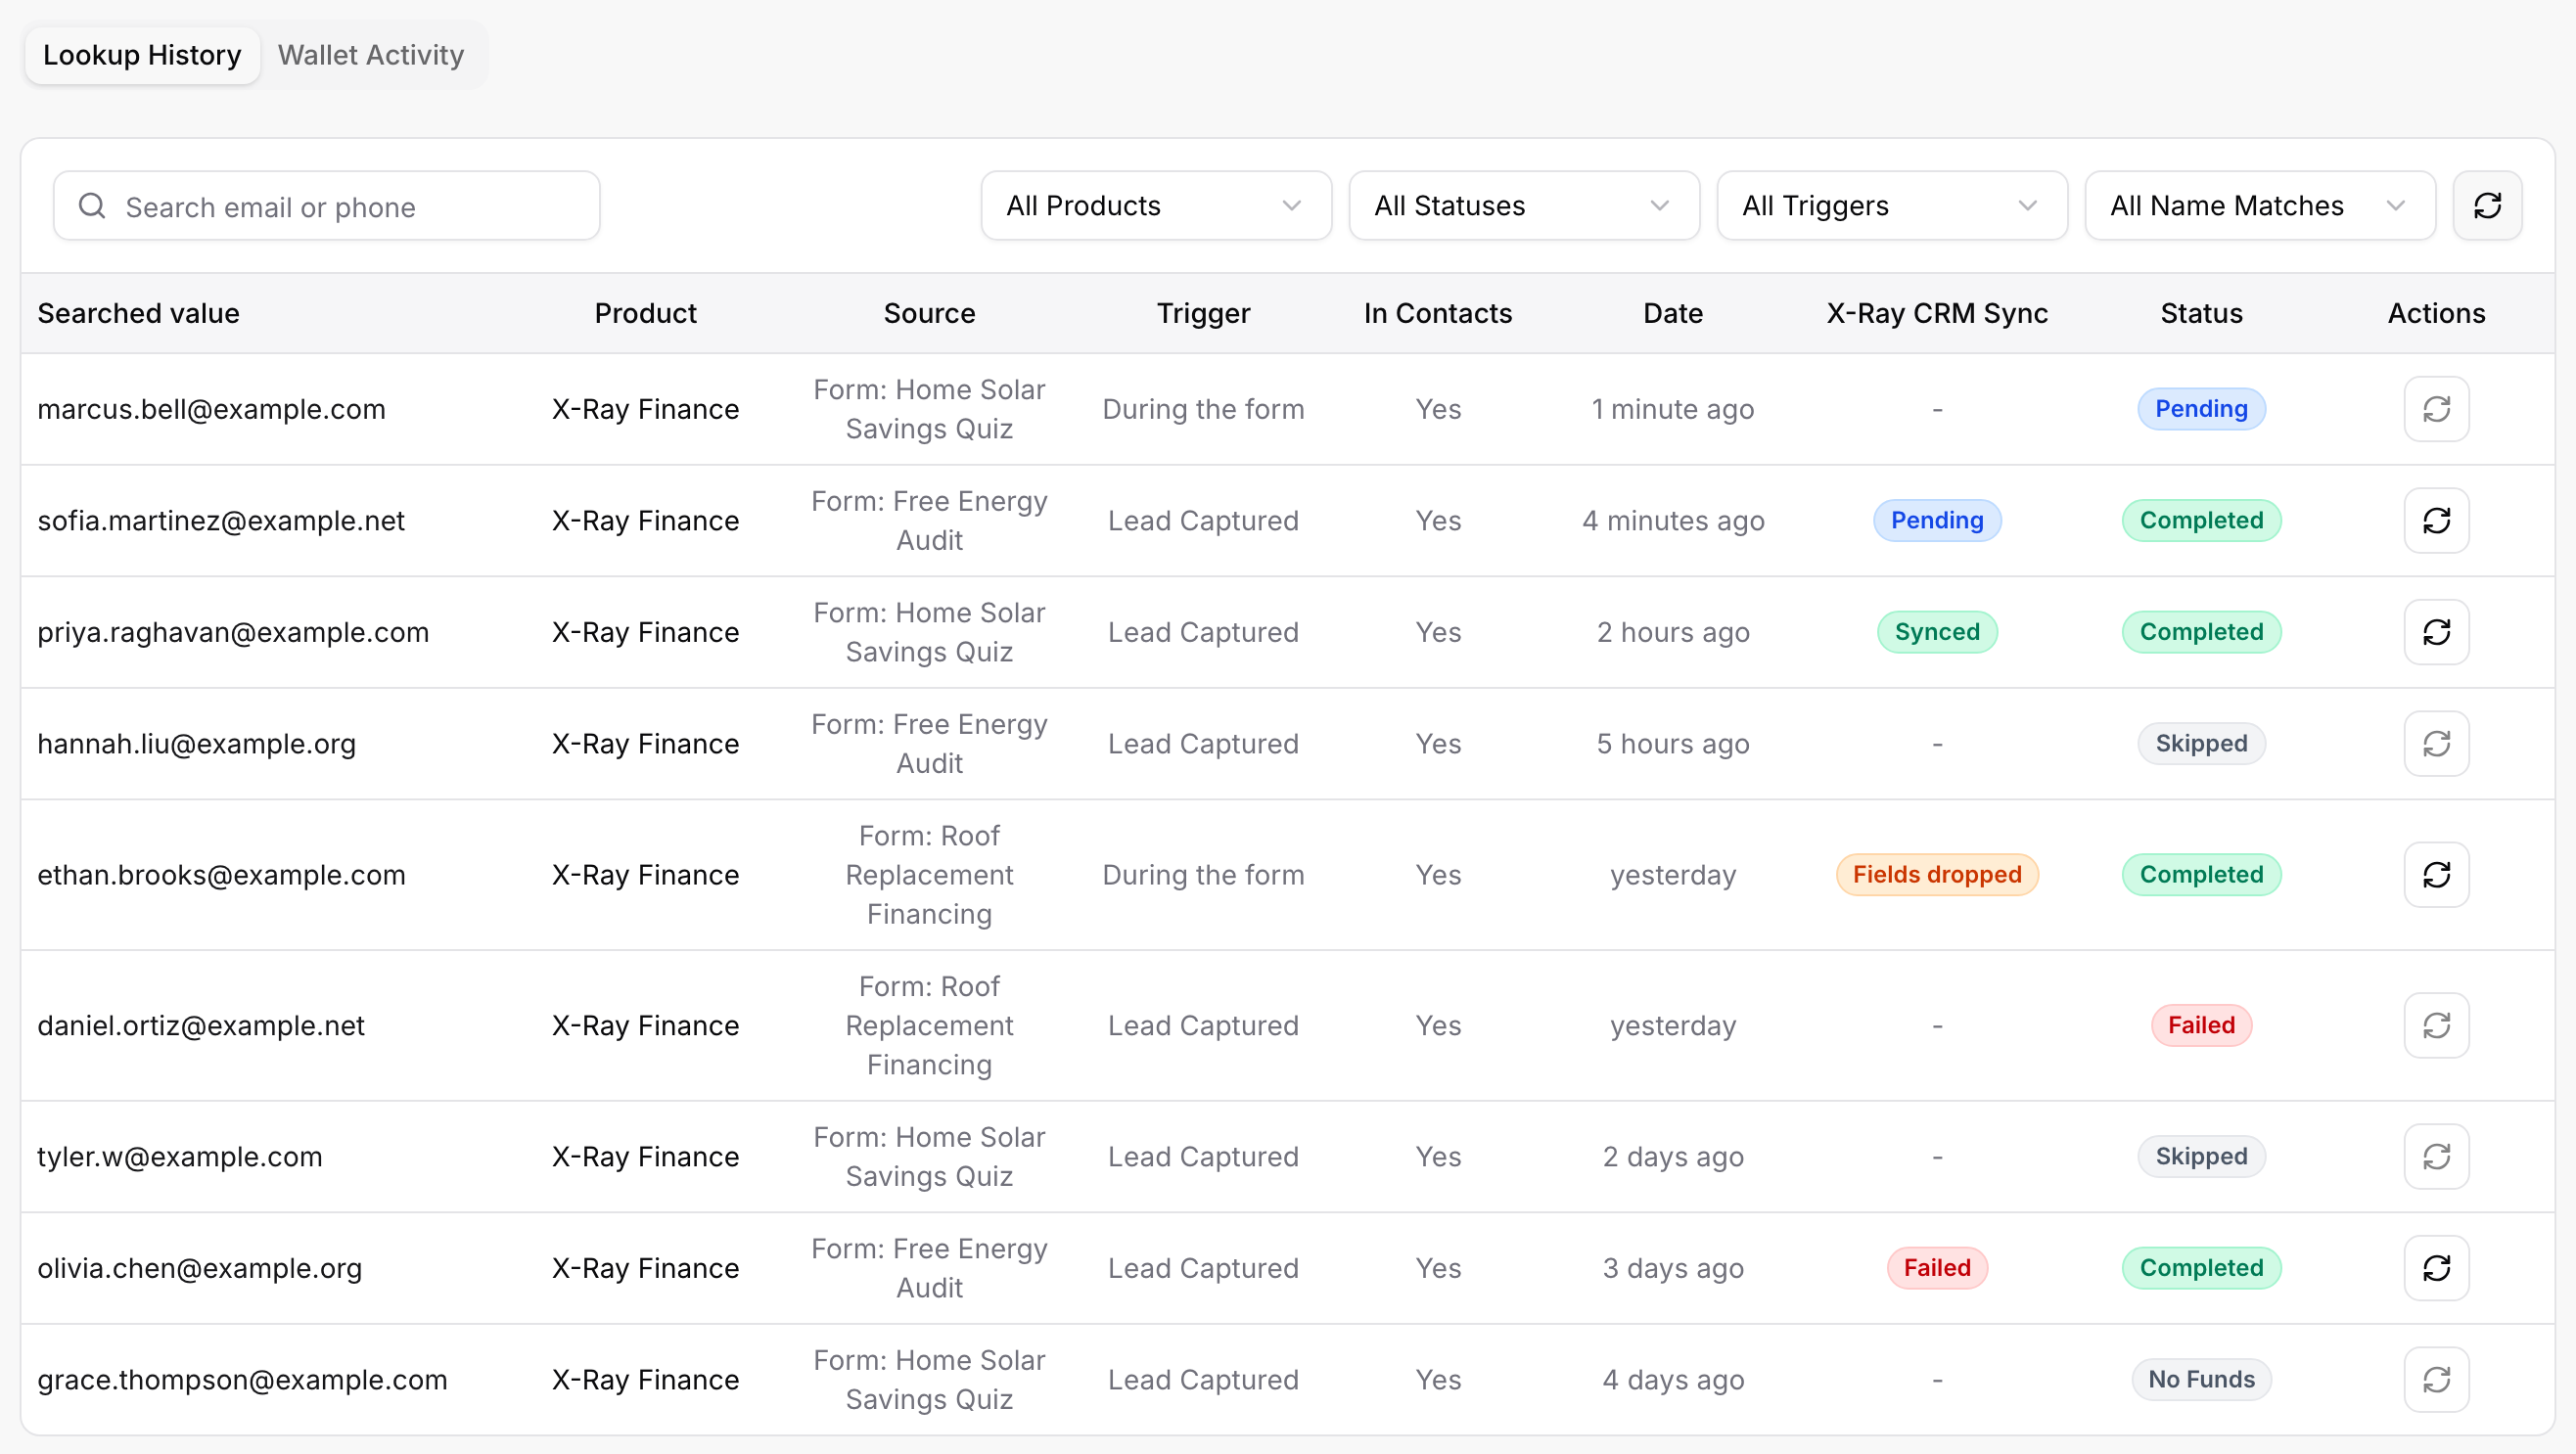Click the Product column header
2576x1454 pixels.
click(x=645, y=314)
